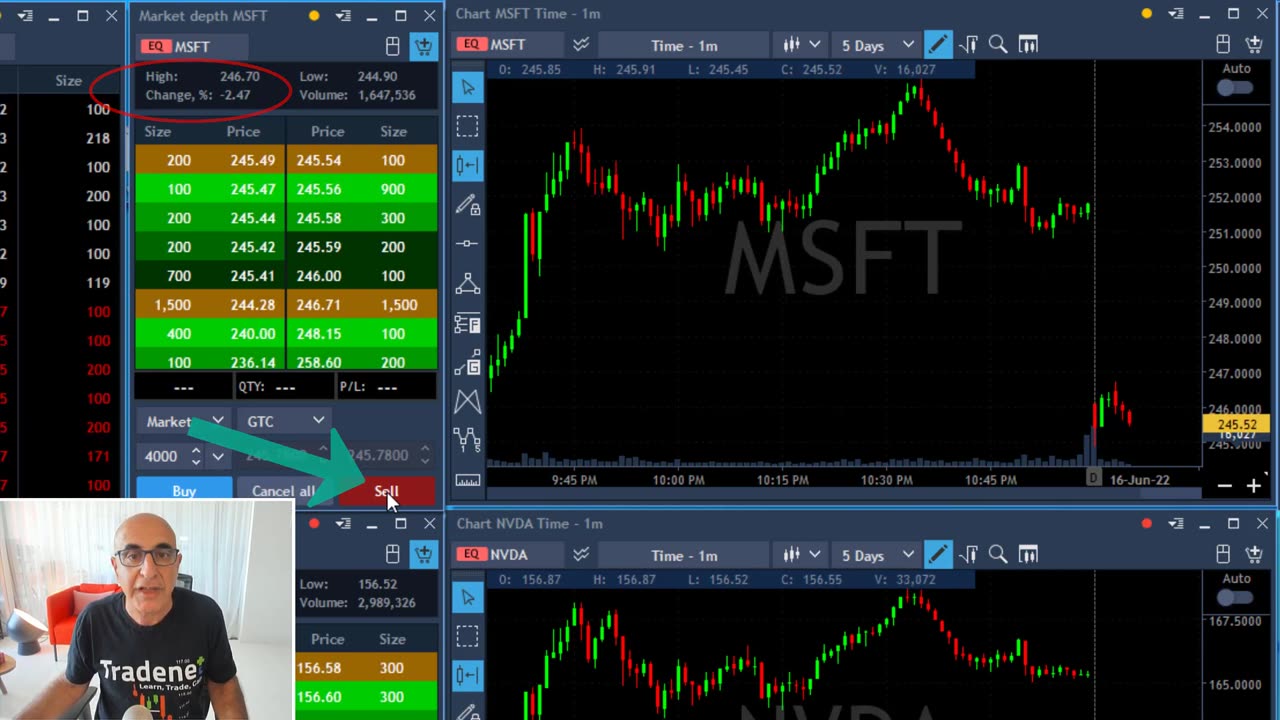
Task: Click ask price 246.71 in Market depth MSFT
Action: pyautogui.click(x=318, y=304)
